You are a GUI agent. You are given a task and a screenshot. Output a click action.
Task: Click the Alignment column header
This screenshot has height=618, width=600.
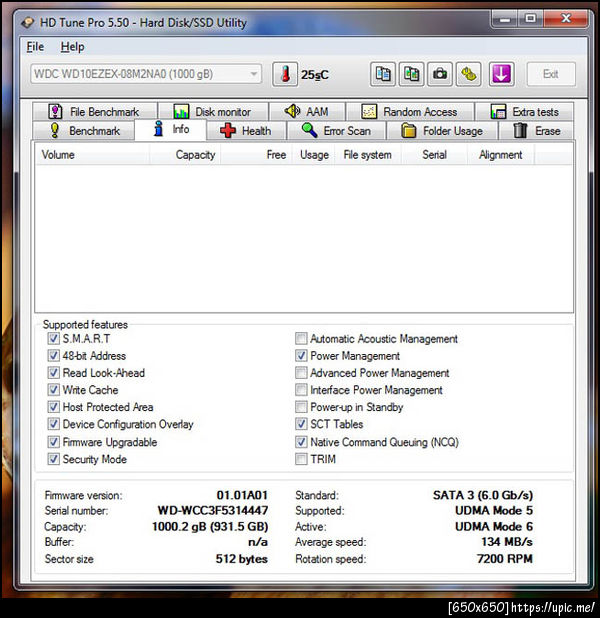click(x=501, y=154)
